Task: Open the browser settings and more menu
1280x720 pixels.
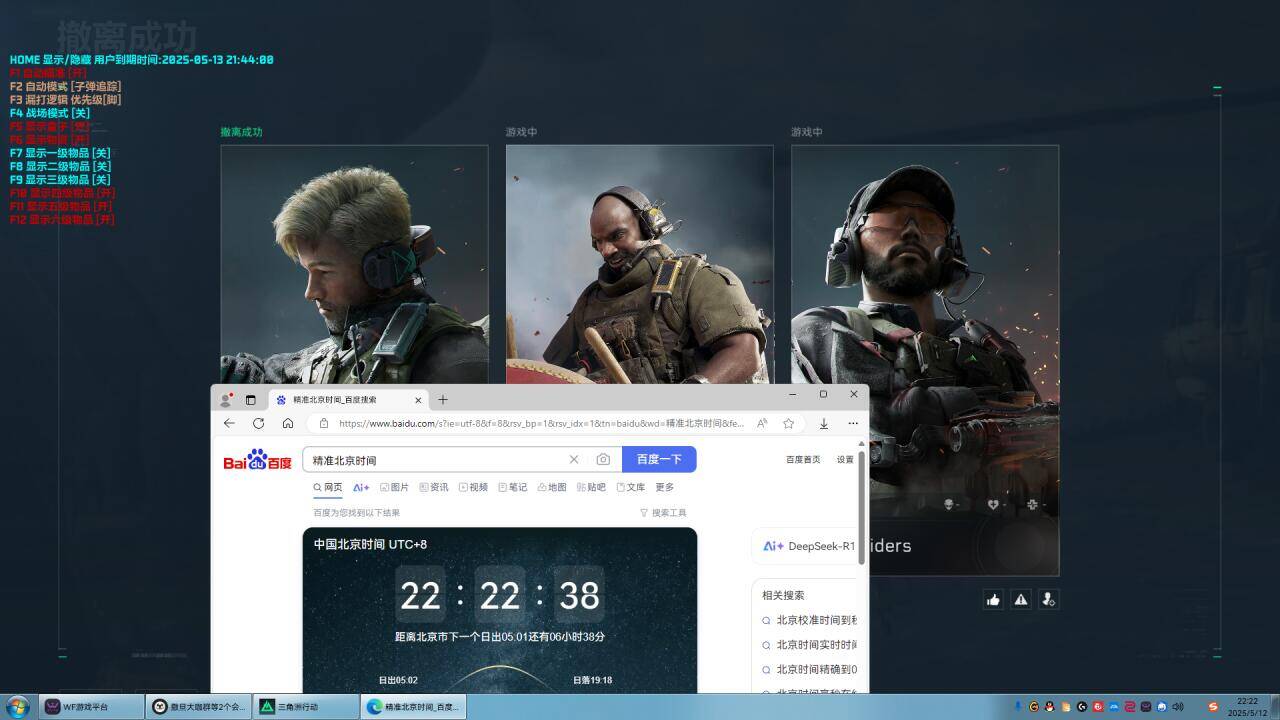Action: click(853, 423)
